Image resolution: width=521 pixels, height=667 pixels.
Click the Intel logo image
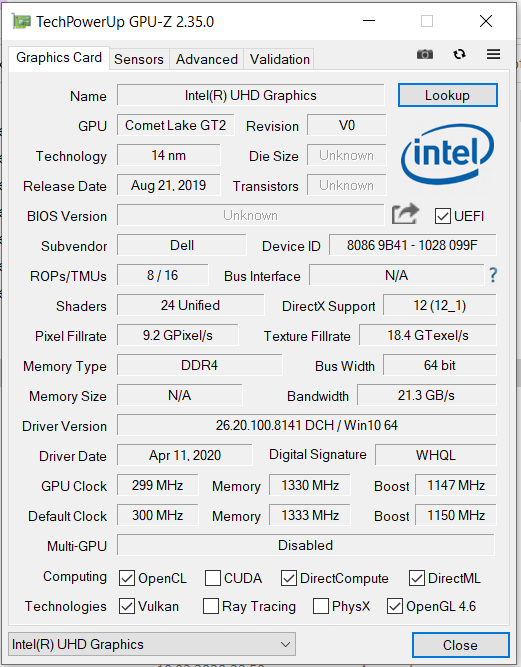(447, 154)
